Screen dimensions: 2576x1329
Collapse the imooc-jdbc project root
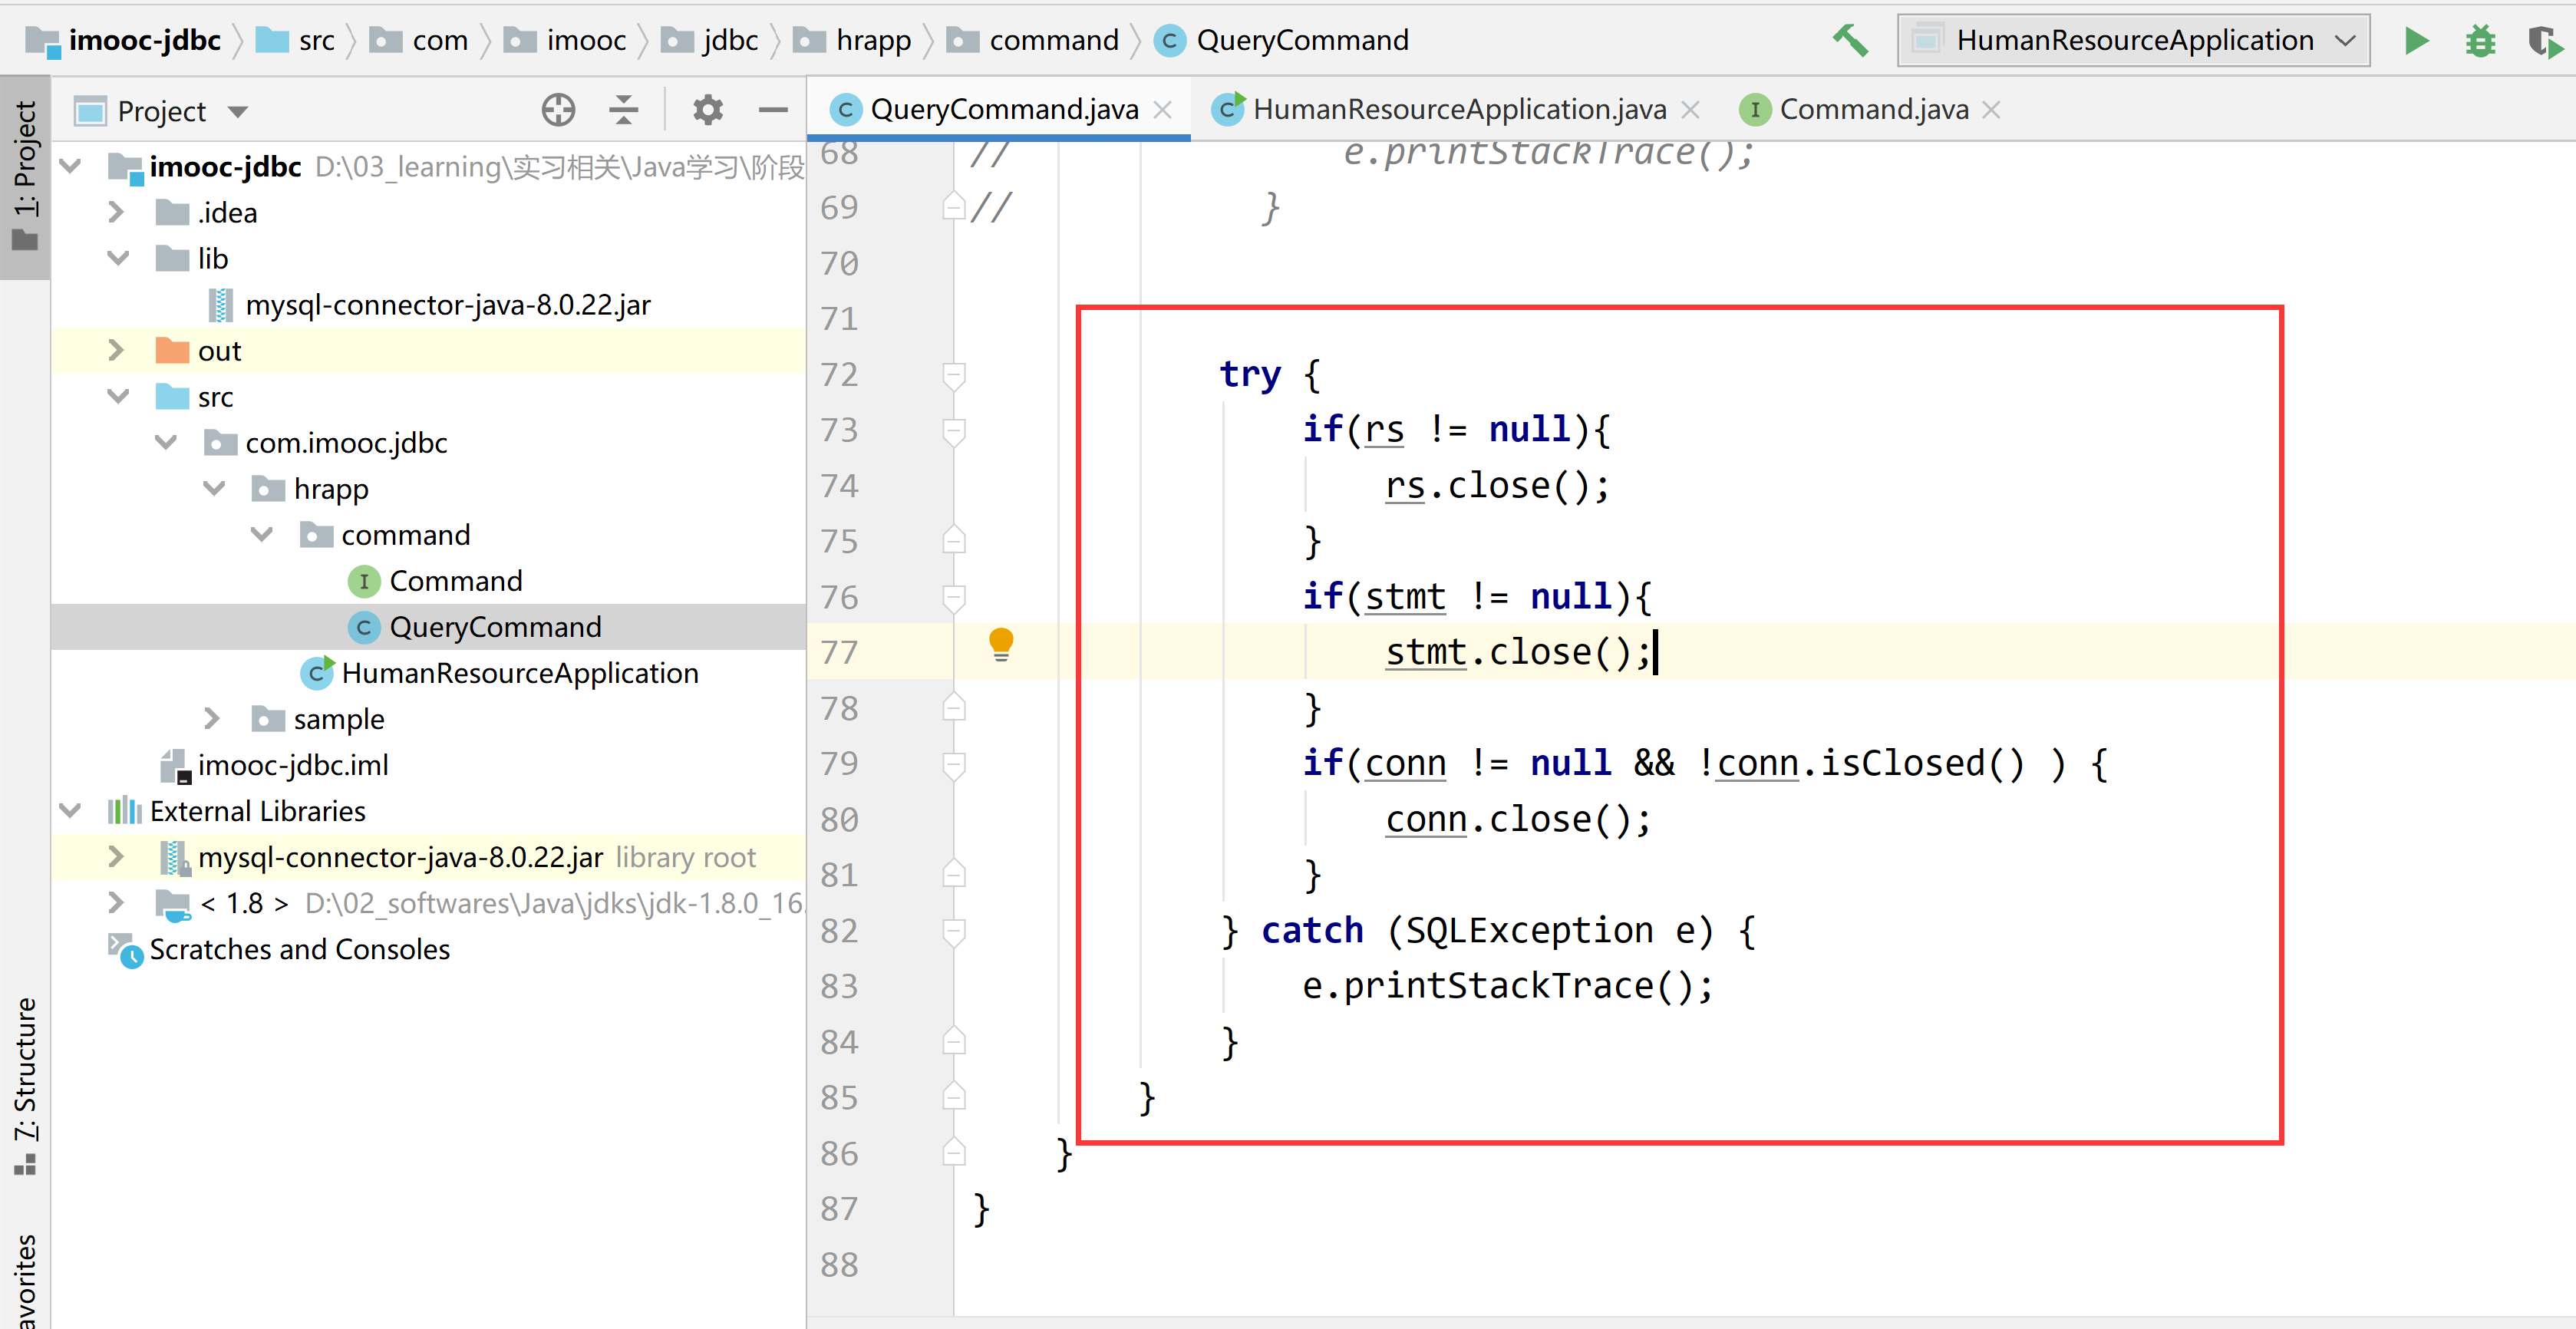pos(70,166)
